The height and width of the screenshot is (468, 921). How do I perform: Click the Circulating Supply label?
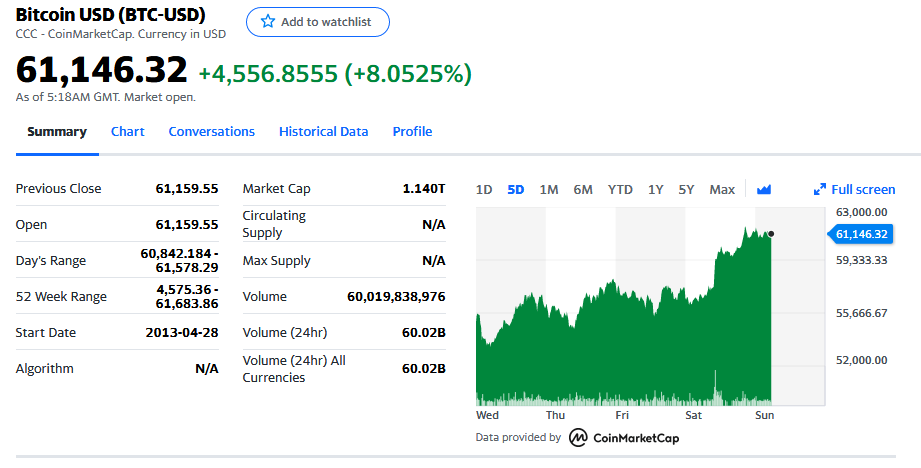274,224
